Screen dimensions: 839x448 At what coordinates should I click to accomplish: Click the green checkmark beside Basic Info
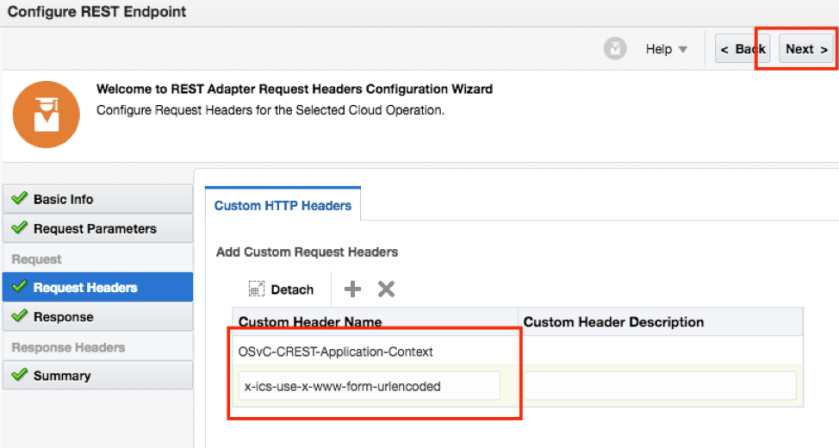tap(19, 199)
